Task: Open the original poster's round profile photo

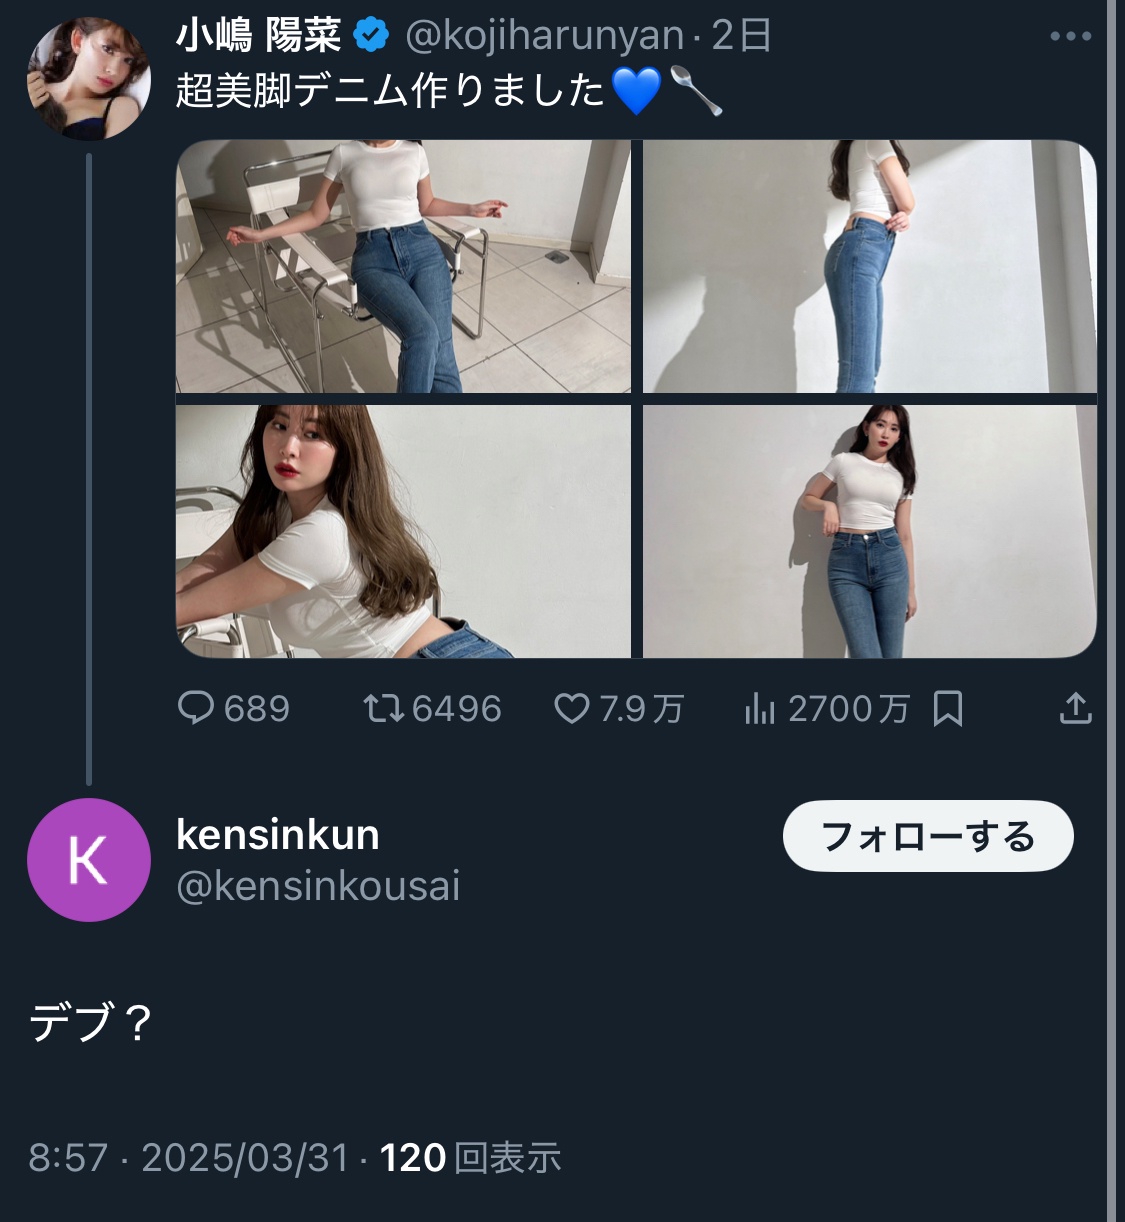Action: [89, 78]
